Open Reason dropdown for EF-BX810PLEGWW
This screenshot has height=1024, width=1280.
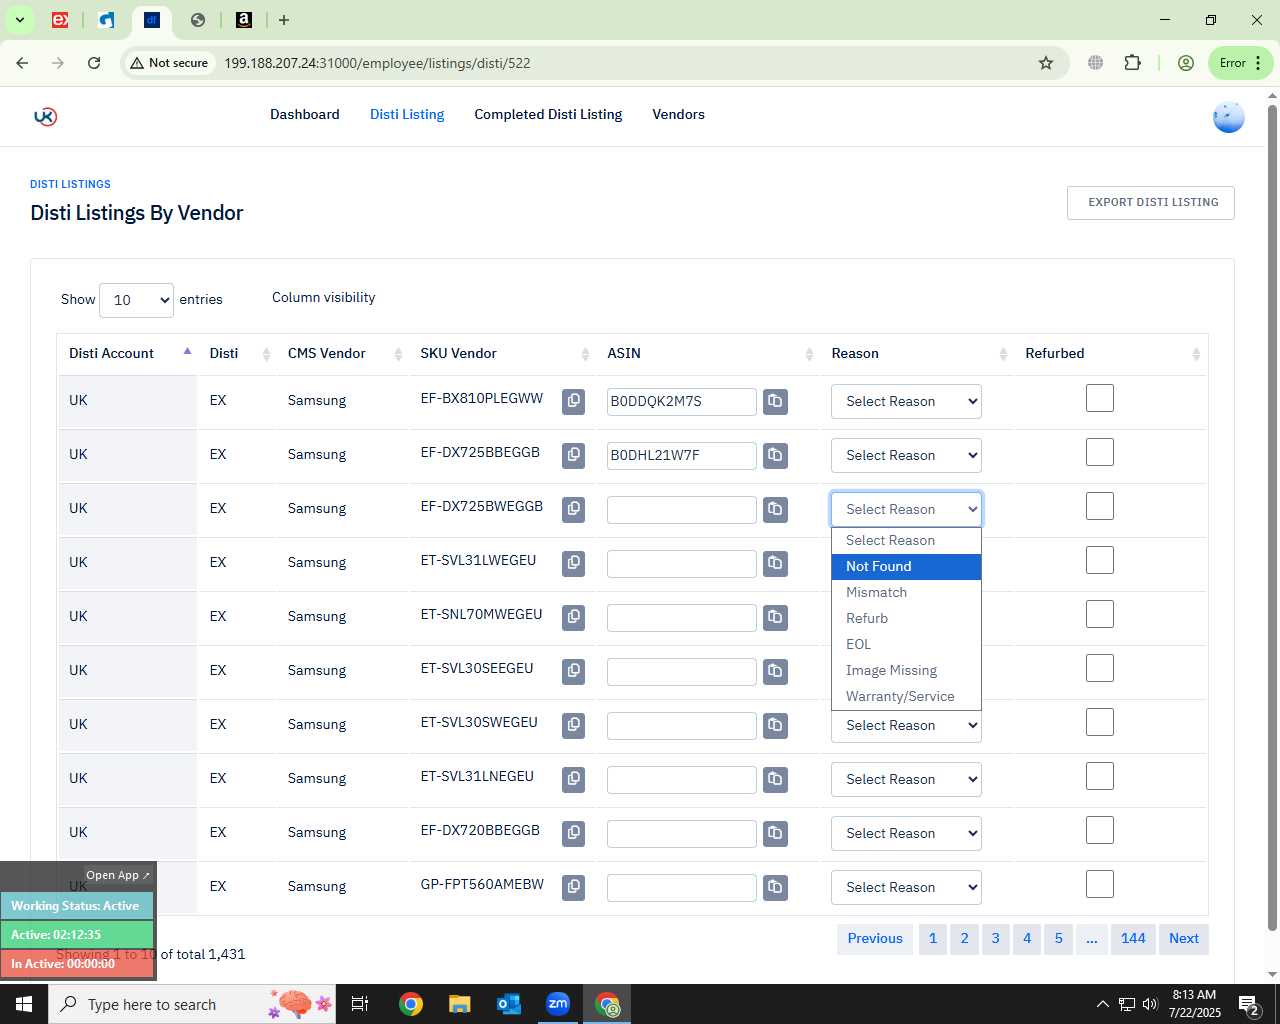[x=906, y=401]
